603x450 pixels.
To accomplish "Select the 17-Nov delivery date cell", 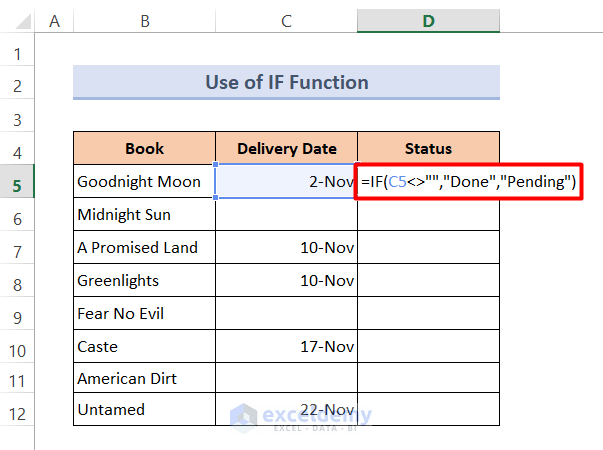I will click(286, 346).
